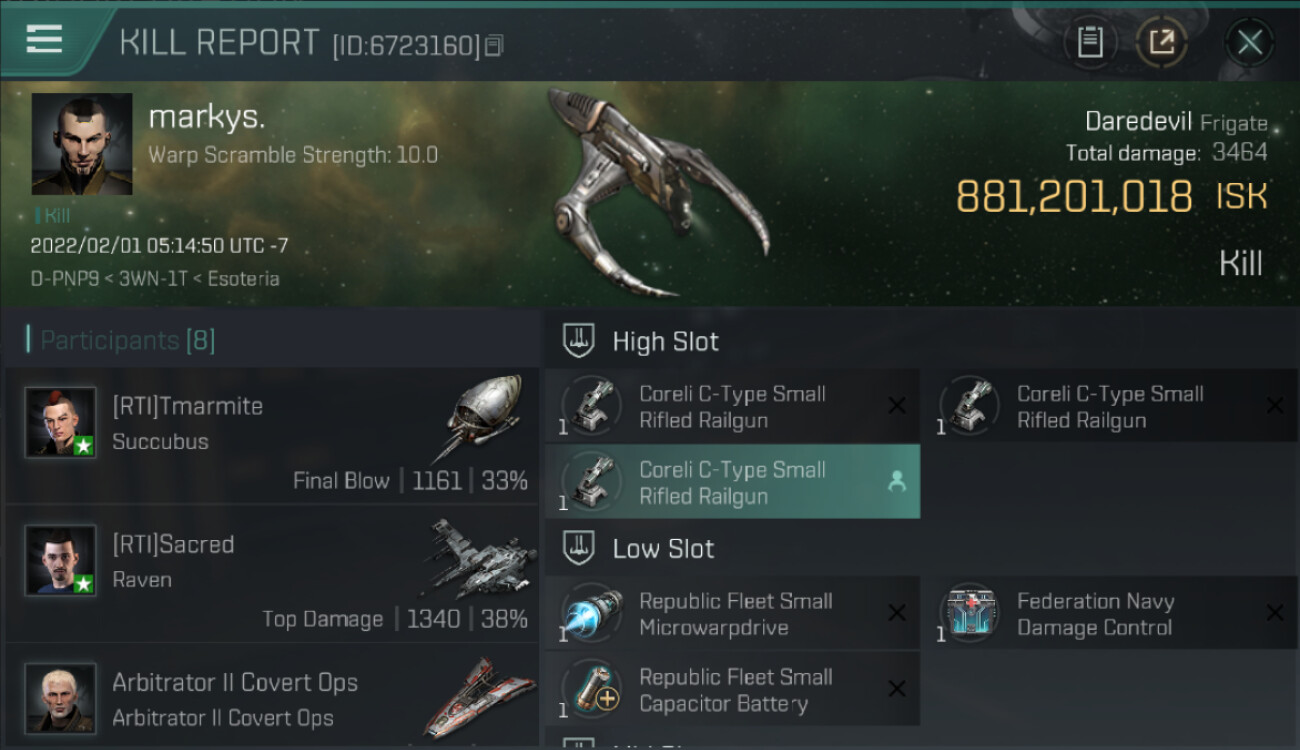Click the Daredevil ship image
Screen dimensions: 1300x750
click(655, 192)
